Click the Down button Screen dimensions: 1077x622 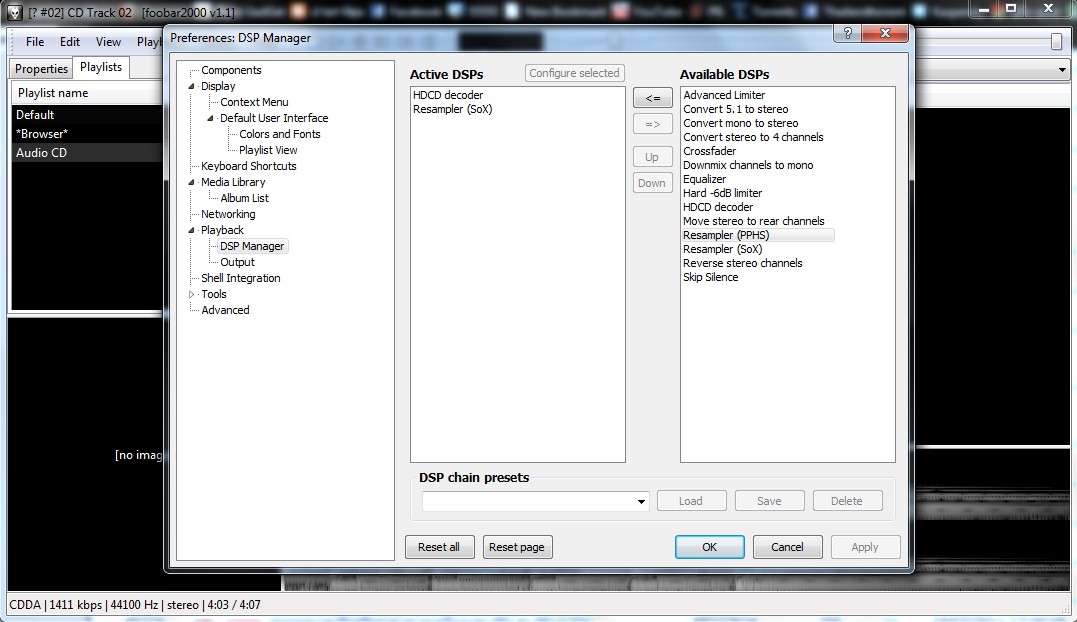652,183
